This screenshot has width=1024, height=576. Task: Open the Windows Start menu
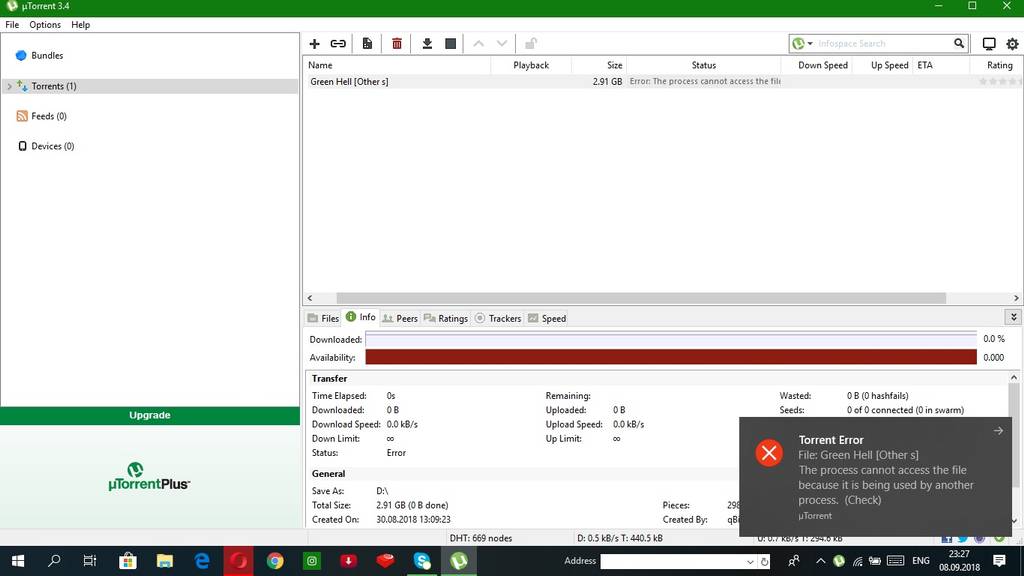click(x=18, y=561)
